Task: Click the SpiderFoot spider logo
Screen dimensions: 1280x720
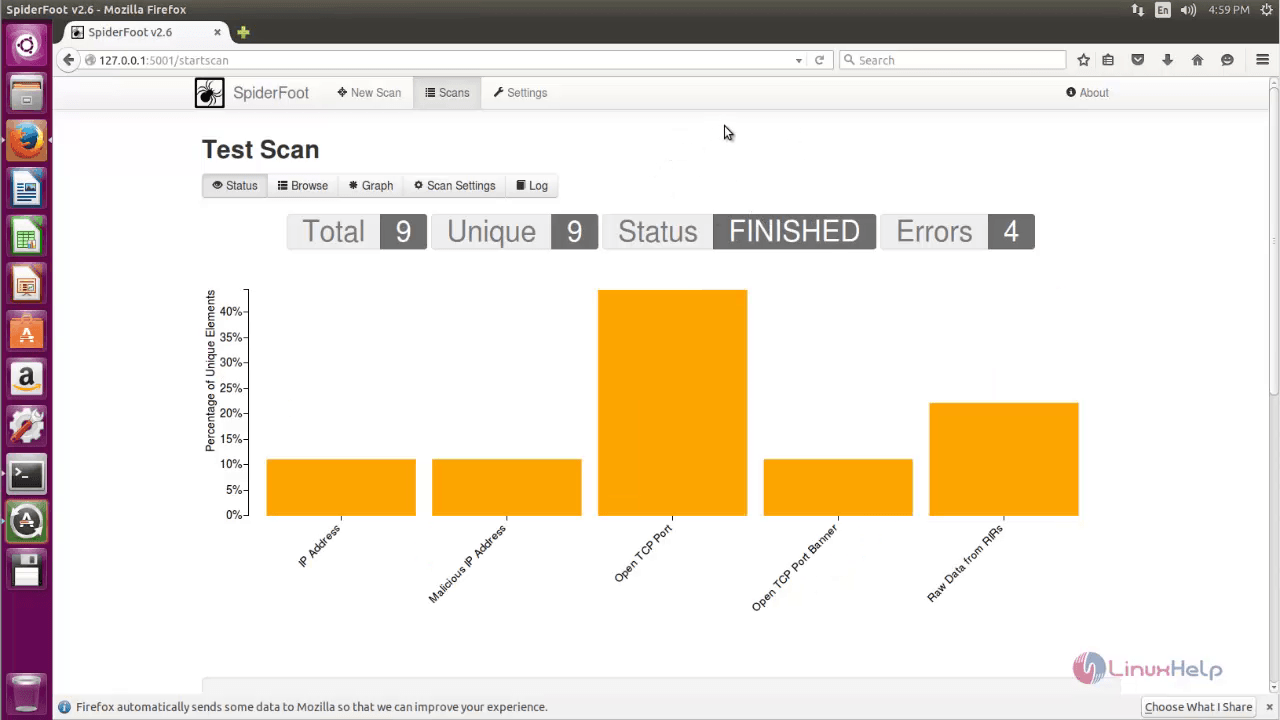Action: pyautogui.click(x=210, y=93)
